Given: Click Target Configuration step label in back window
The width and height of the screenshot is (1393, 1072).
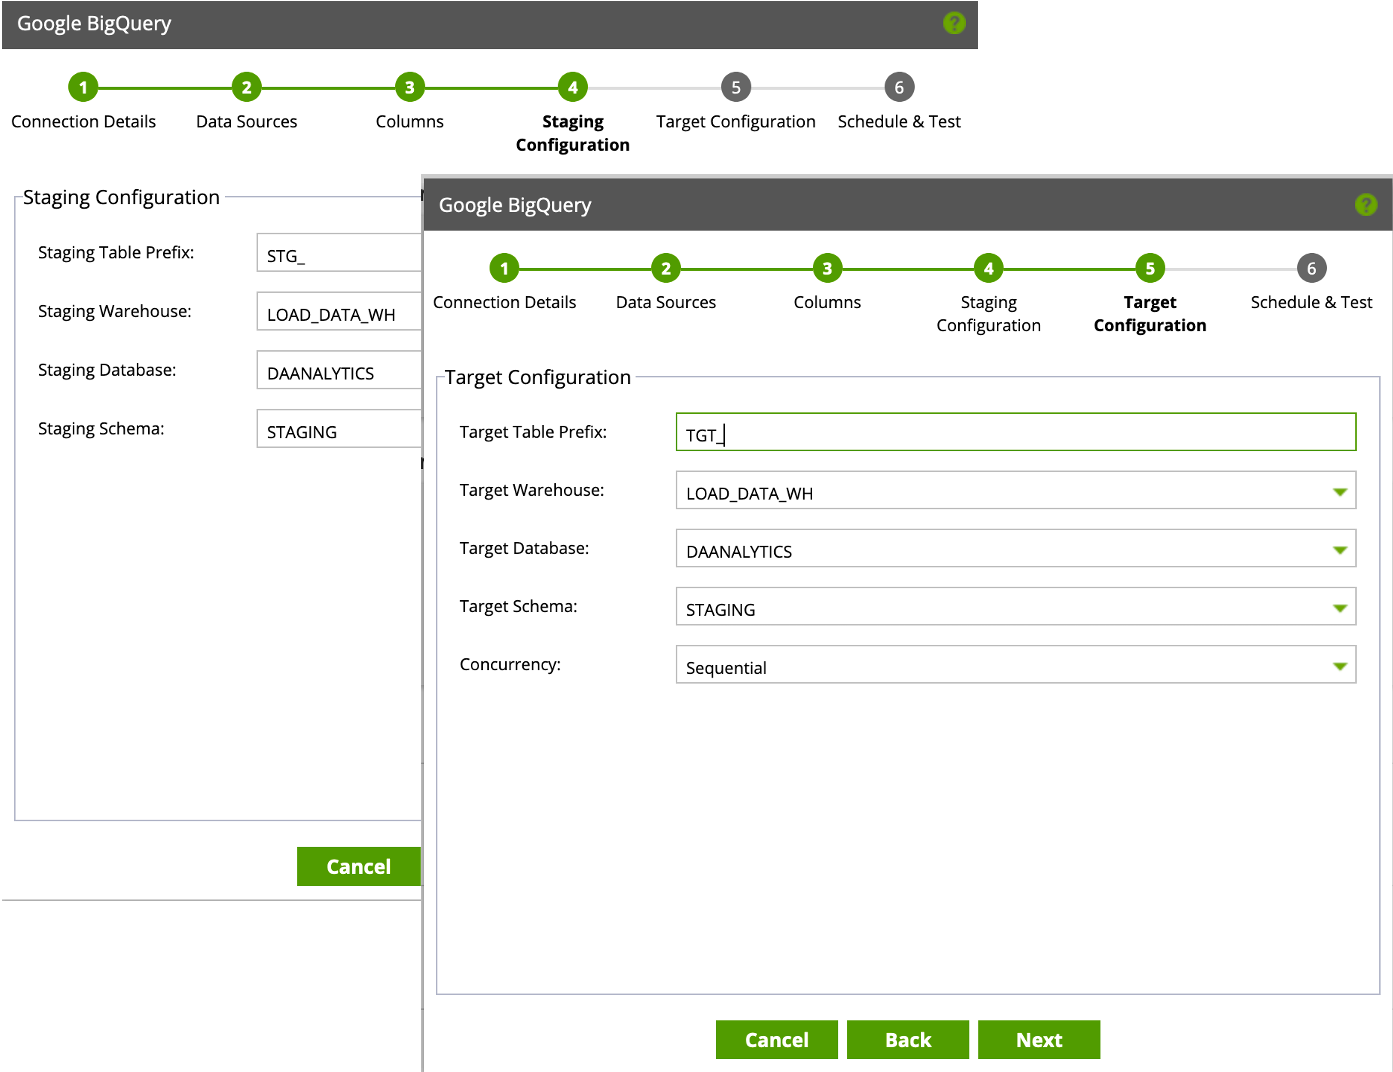Looking at the screenshot, I should click(736, 121).
